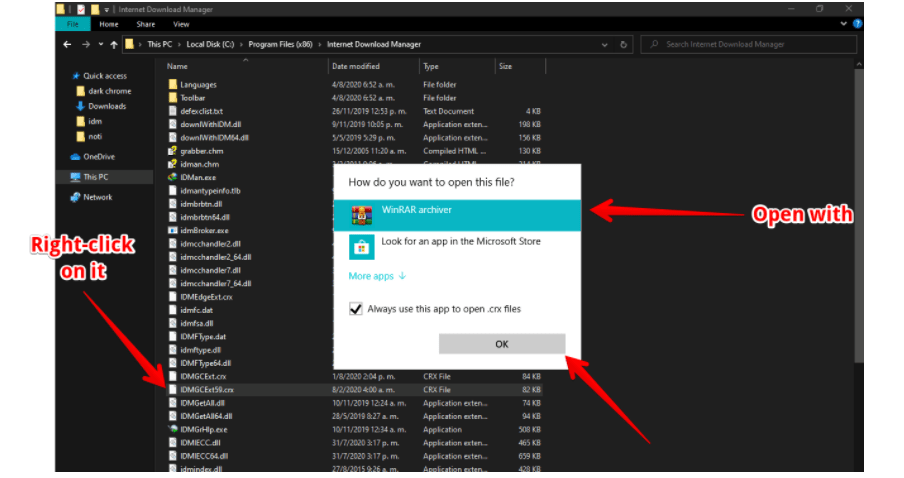
Task: Sort by Name column header
Action: coord(177,66)
